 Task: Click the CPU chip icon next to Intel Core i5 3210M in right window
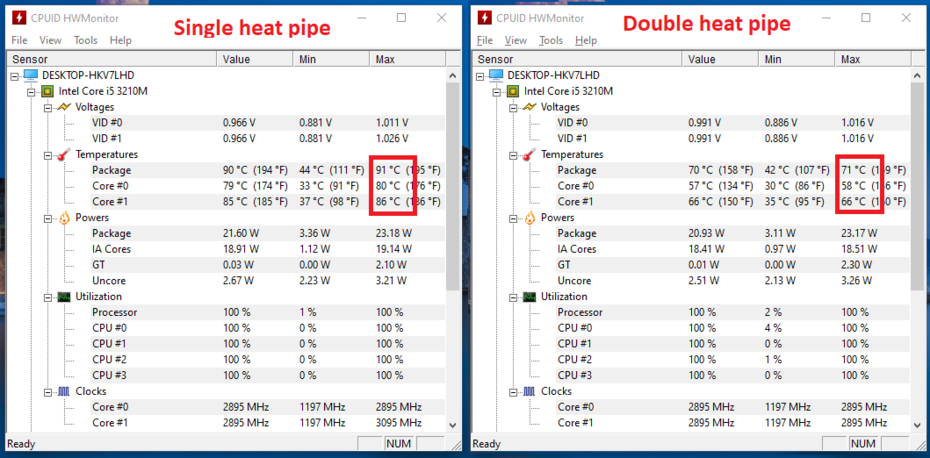[512, 91]
